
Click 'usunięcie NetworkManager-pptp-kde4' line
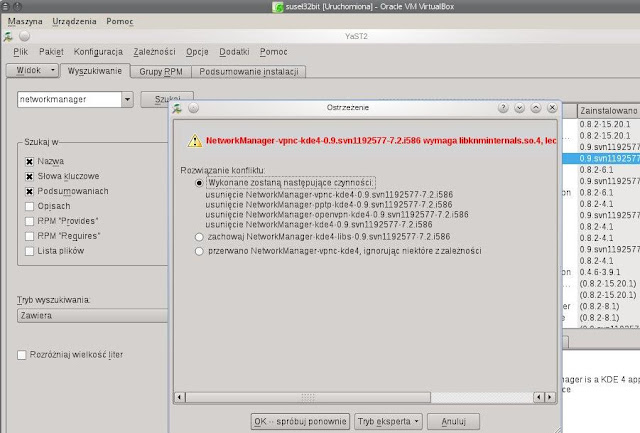(329, 204)
